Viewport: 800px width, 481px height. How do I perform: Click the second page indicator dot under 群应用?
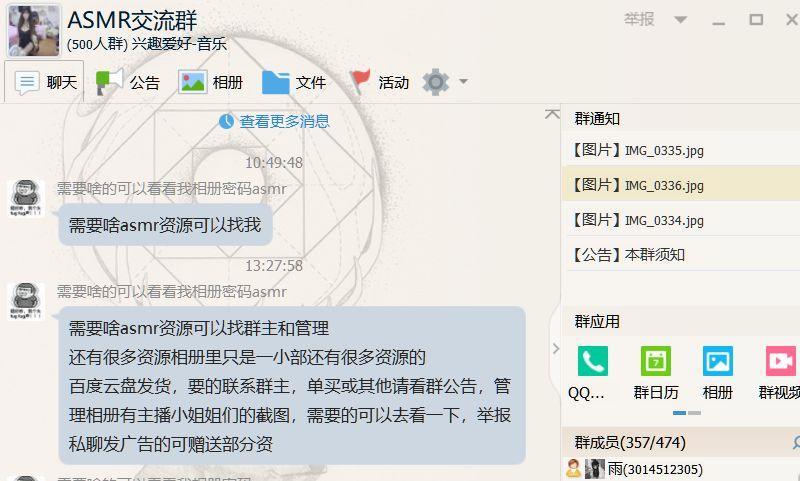pyautogui.click(x=694, y=413)
